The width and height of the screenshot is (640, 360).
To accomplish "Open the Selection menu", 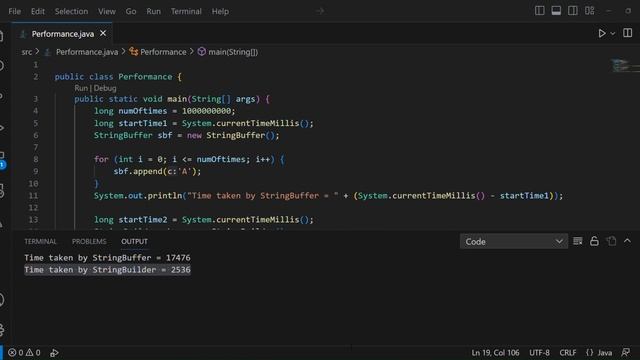I will [71, 11].
